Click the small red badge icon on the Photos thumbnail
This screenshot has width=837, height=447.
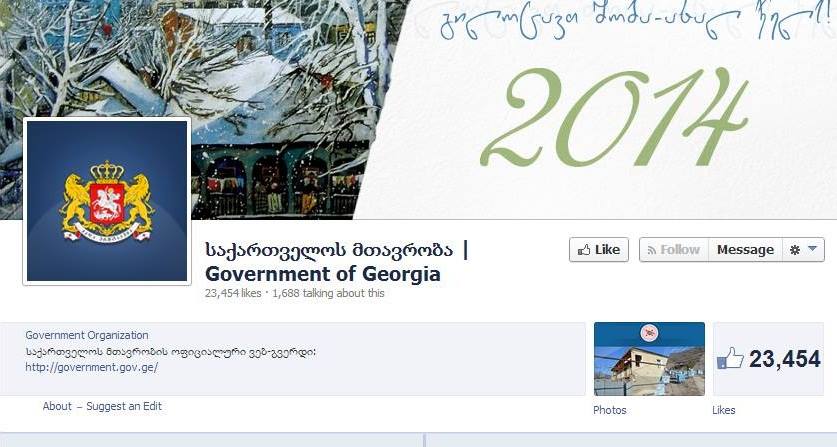[649, 333]
